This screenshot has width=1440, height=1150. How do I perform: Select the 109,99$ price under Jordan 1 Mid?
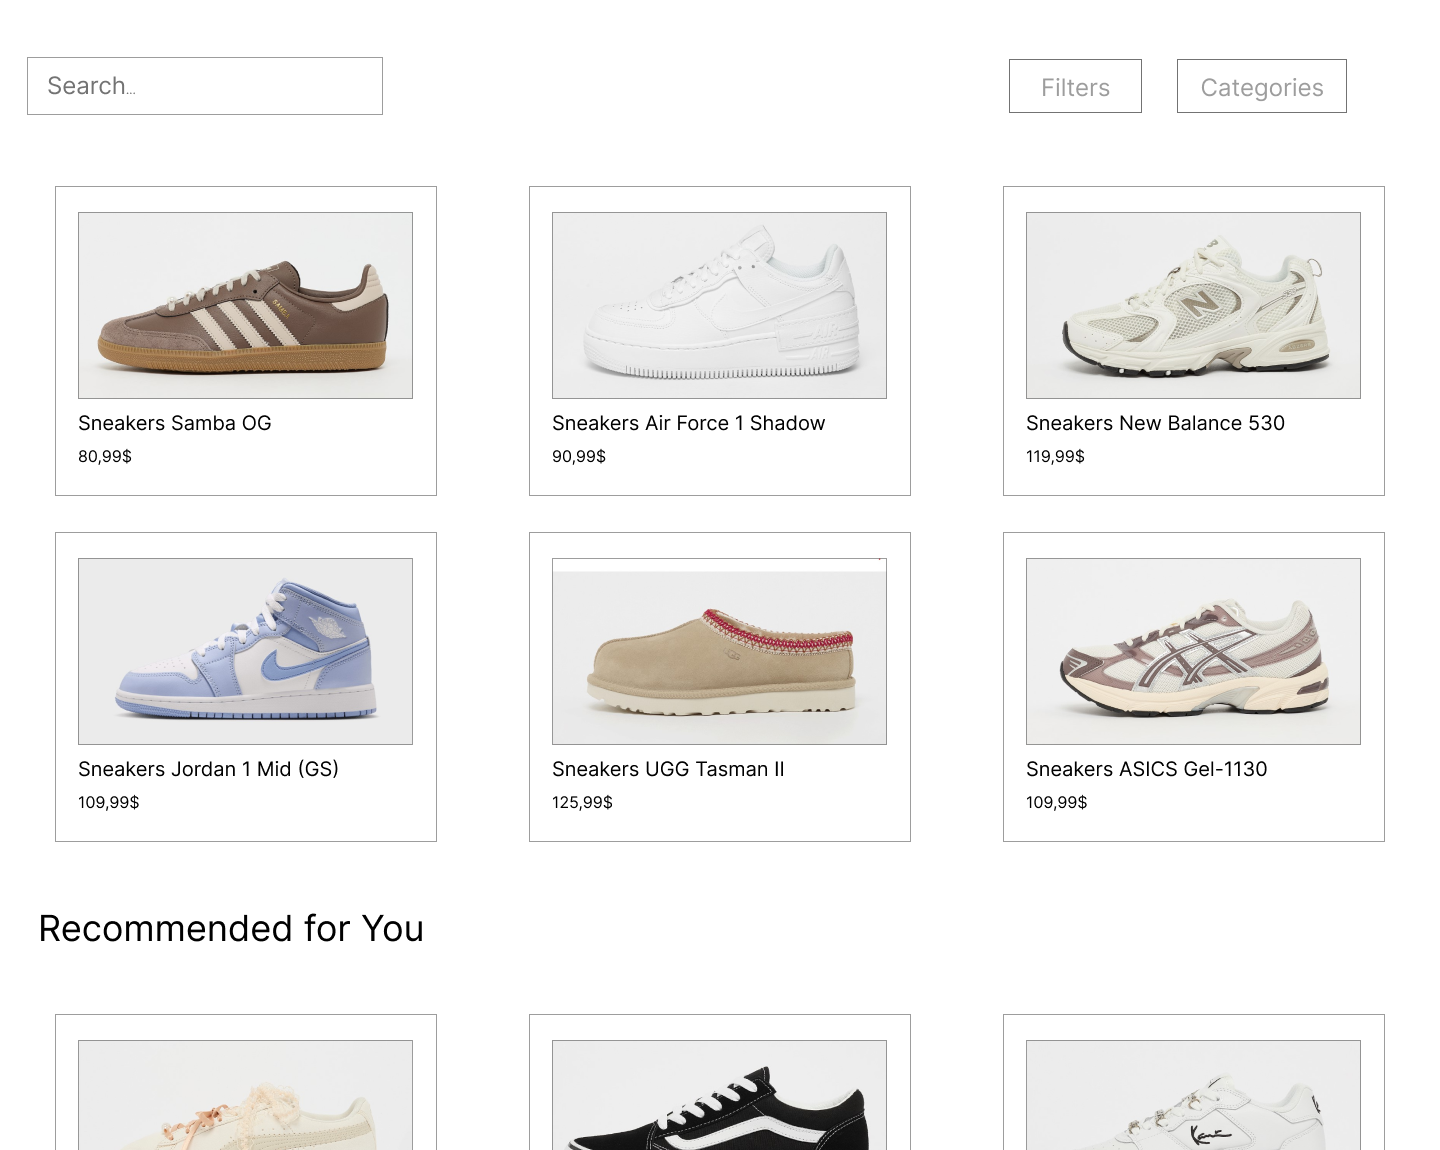109,802
